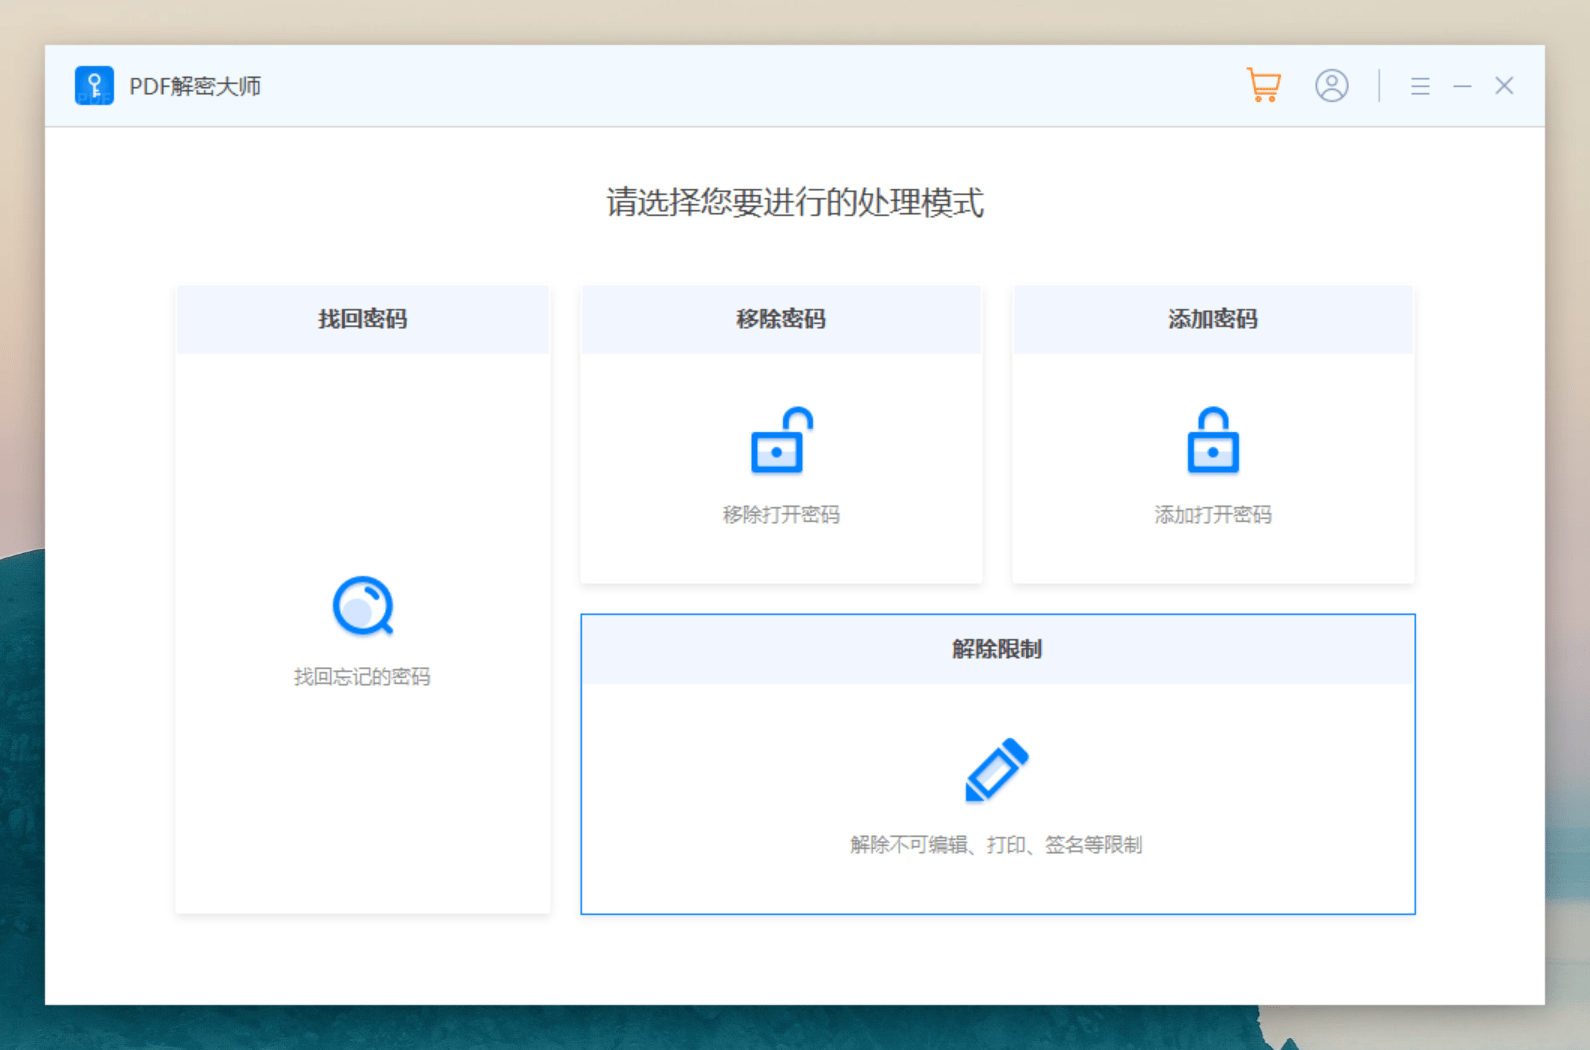Click the magnifying glass recover password icon
Viewport: 1590px width, 1050px height.
pyautogui.click(x=362, y=606)
